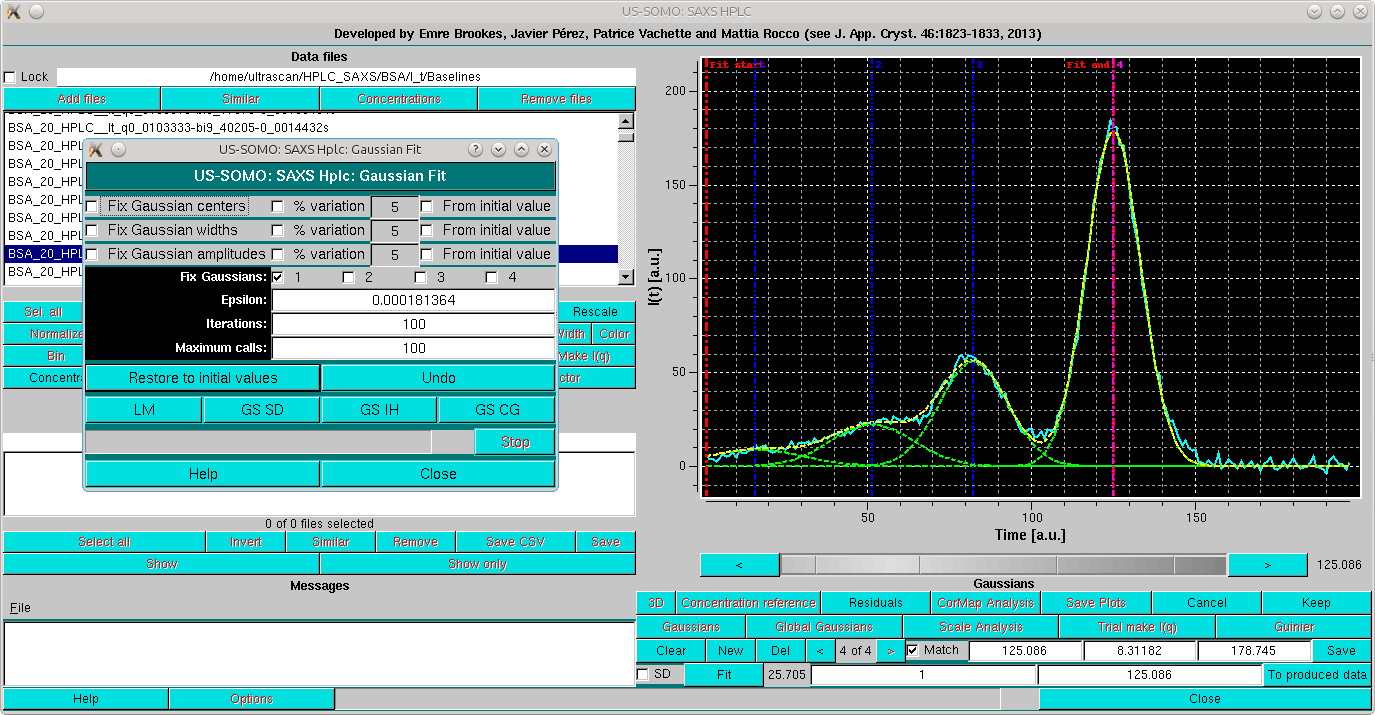Select file BSA_20_HPLC__It_q0_0103333-bi9_40205-0_0014432s
Image resolution: width=1375 pixels, height=715 pixels.
pyautogui.click(x=168, y=128)
